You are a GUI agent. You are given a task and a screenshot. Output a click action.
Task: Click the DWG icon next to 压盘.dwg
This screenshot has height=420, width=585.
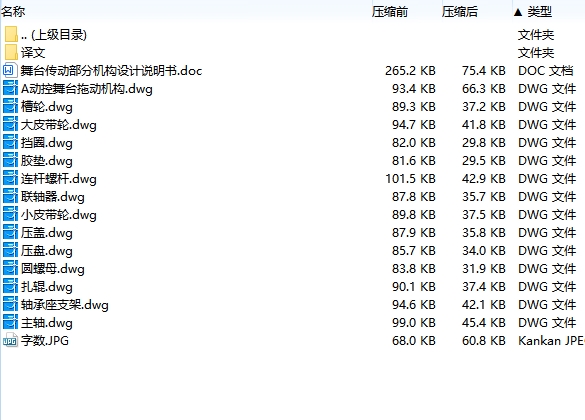pyautogui.click(x=10, y=250)
